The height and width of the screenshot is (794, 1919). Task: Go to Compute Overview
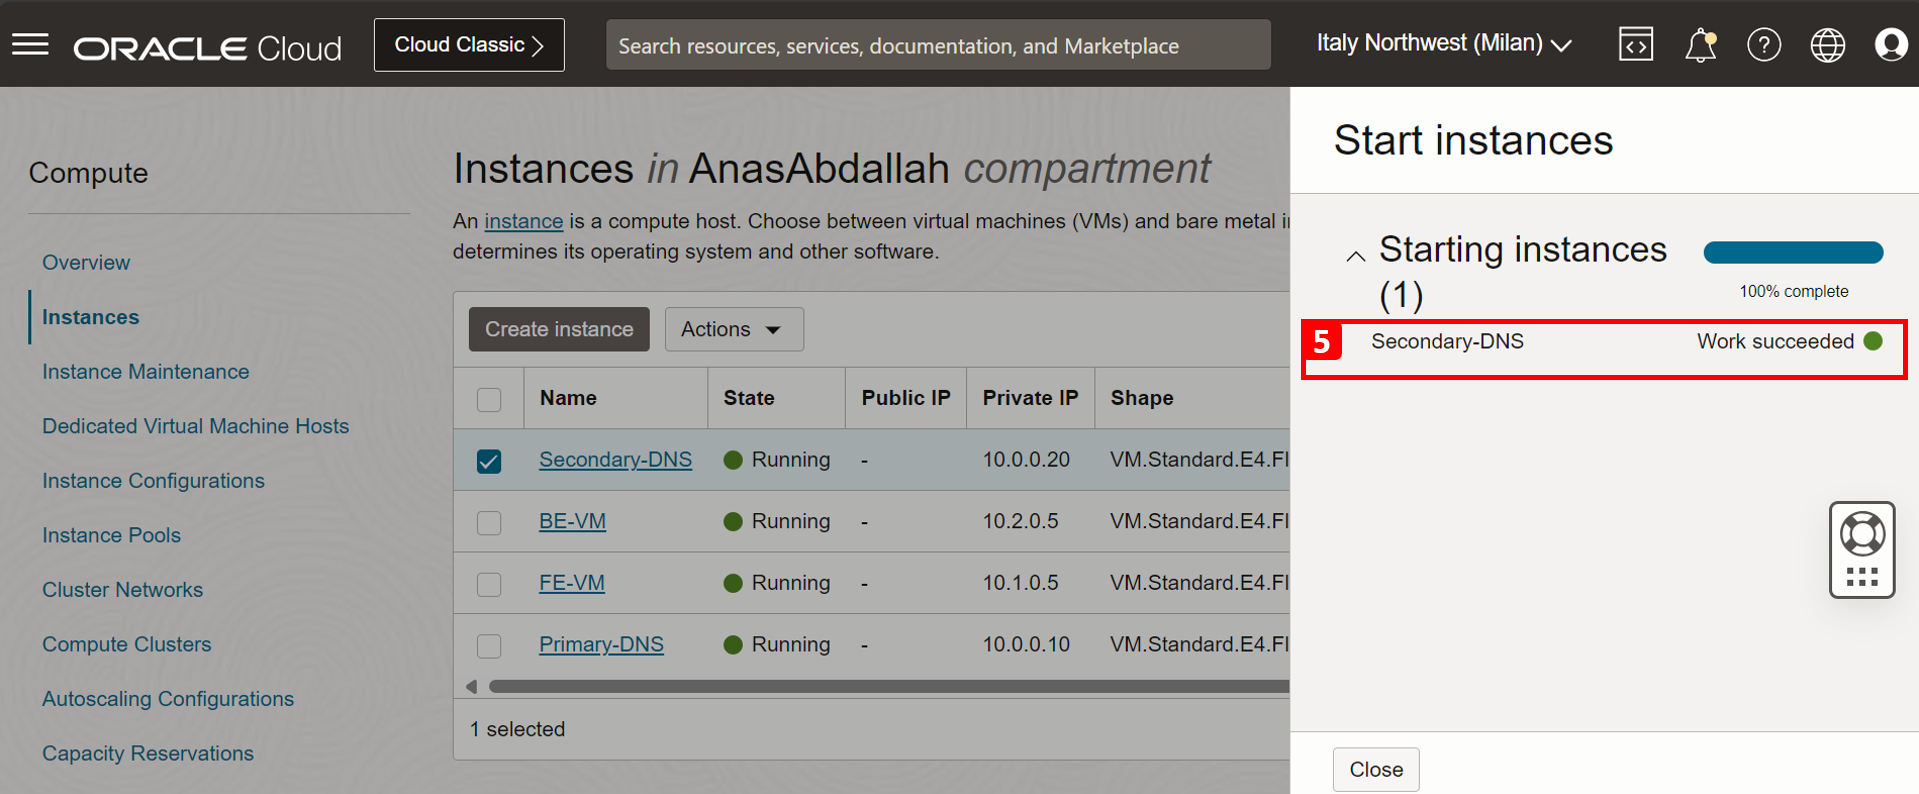pyautogui.click(x=86, y=262)
